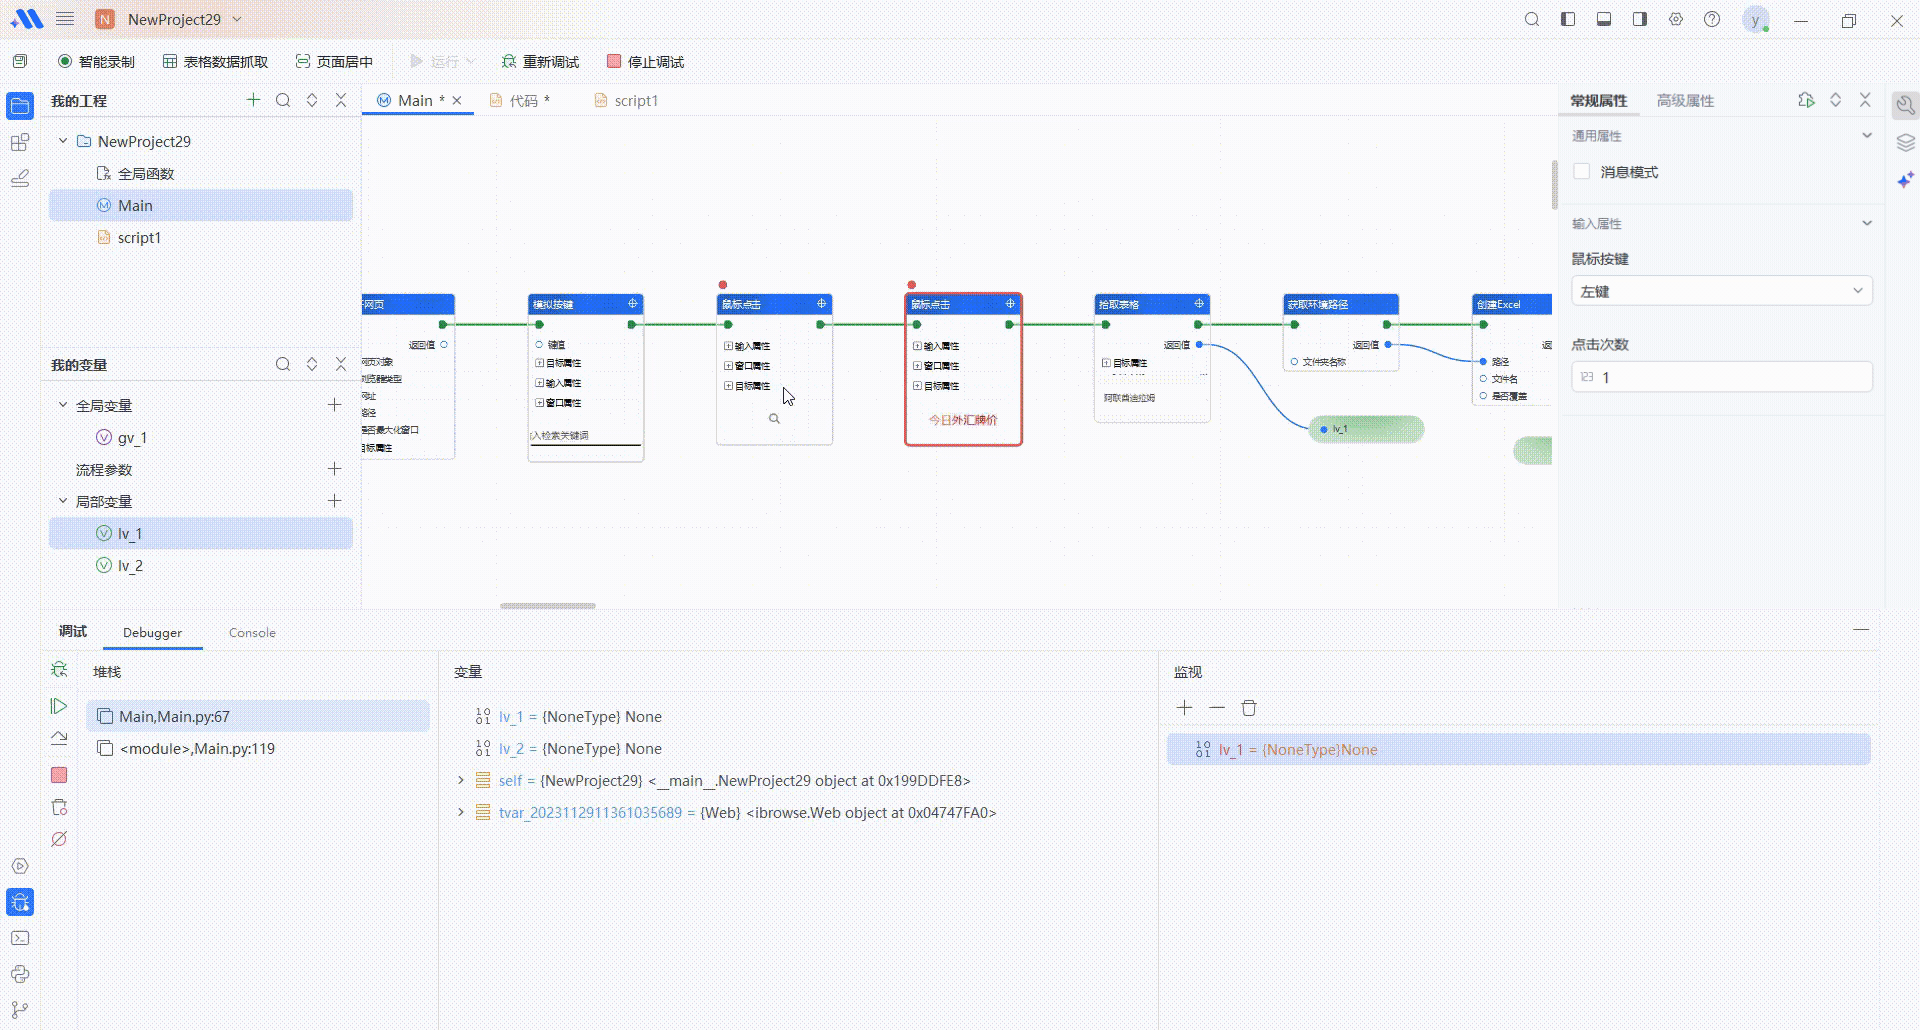
Task: Enable the 消息模式 checkbox
Action: coord(1582,172)
